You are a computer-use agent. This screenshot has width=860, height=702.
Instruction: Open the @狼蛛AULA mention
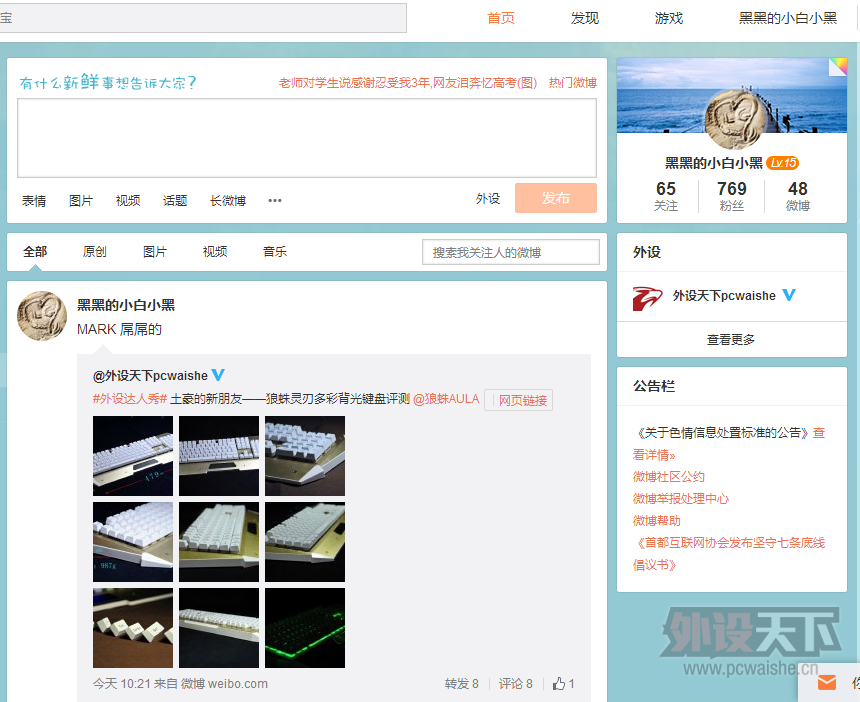pyautogui.click(x=446, y=399)
